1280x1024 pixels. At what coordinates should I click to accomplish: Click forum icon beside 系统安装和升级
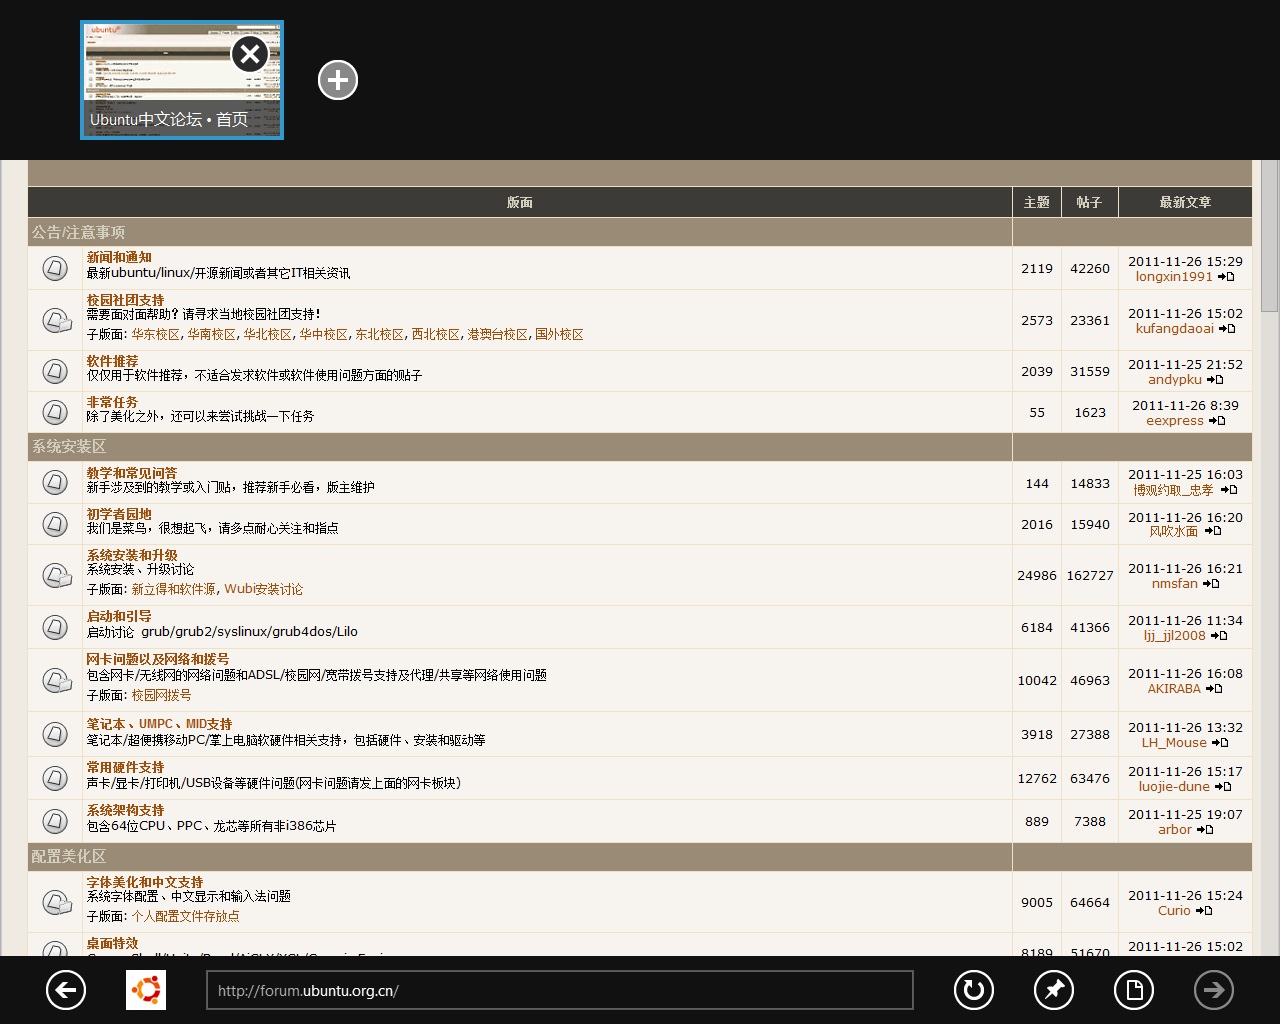[x=57, y=575]
